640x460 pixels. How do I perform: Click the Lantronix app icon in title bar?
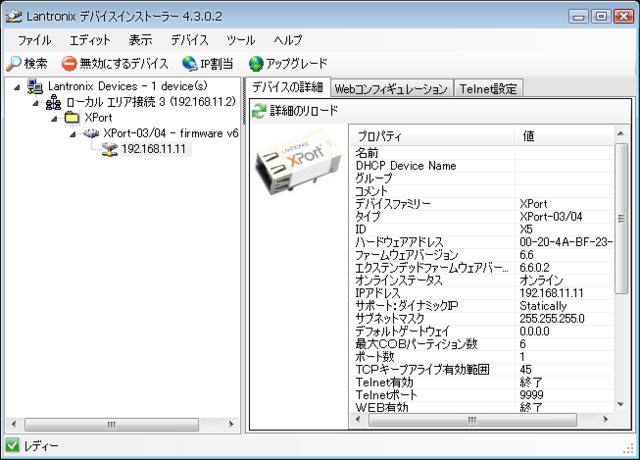14,17
